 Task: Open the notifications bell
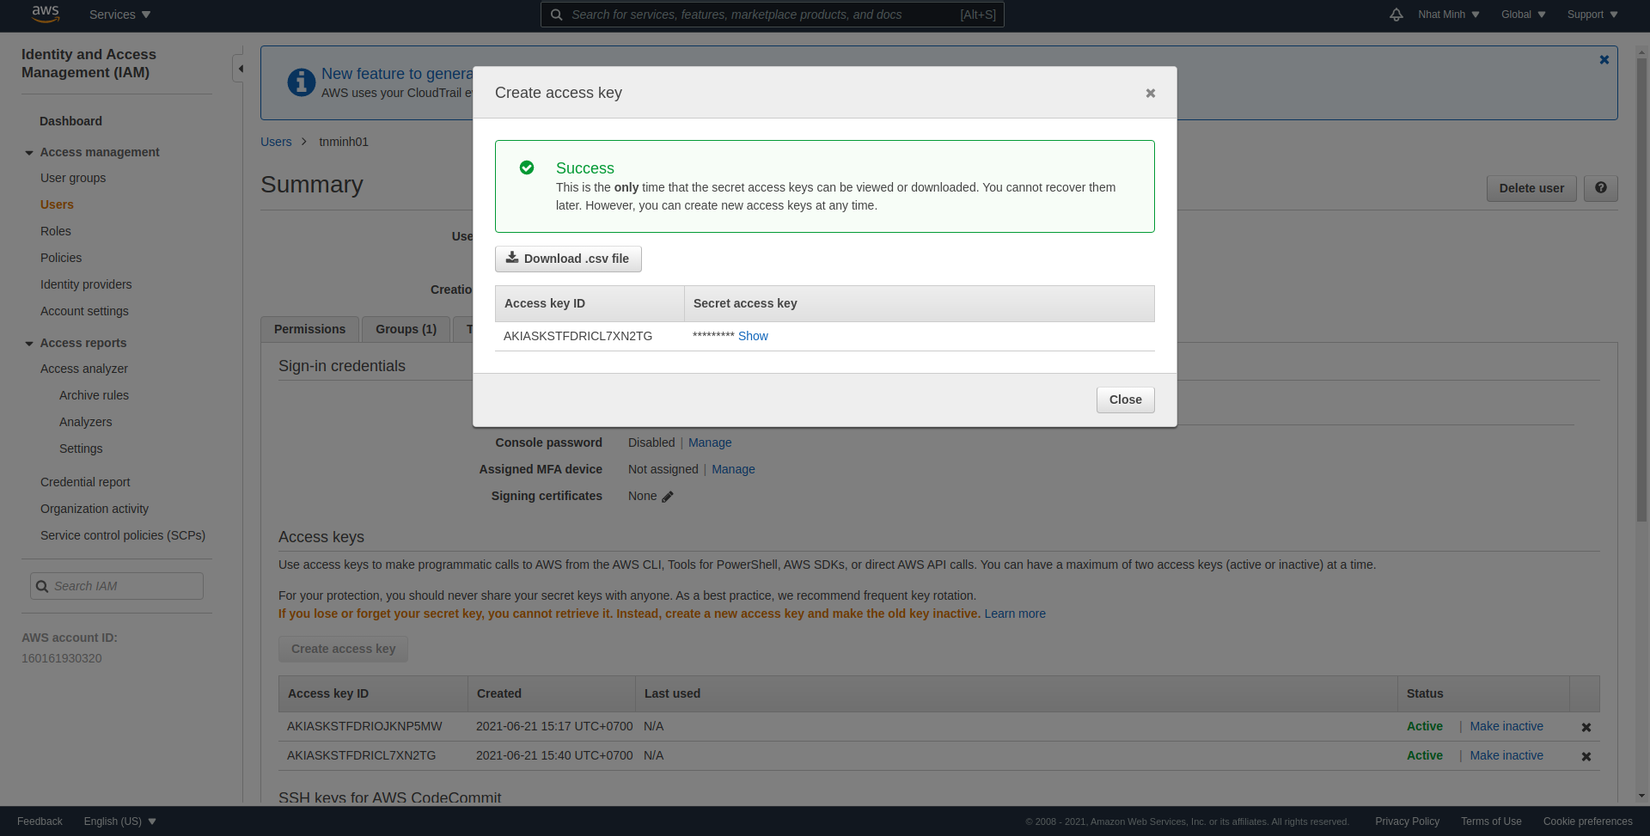coord(1396,15)
